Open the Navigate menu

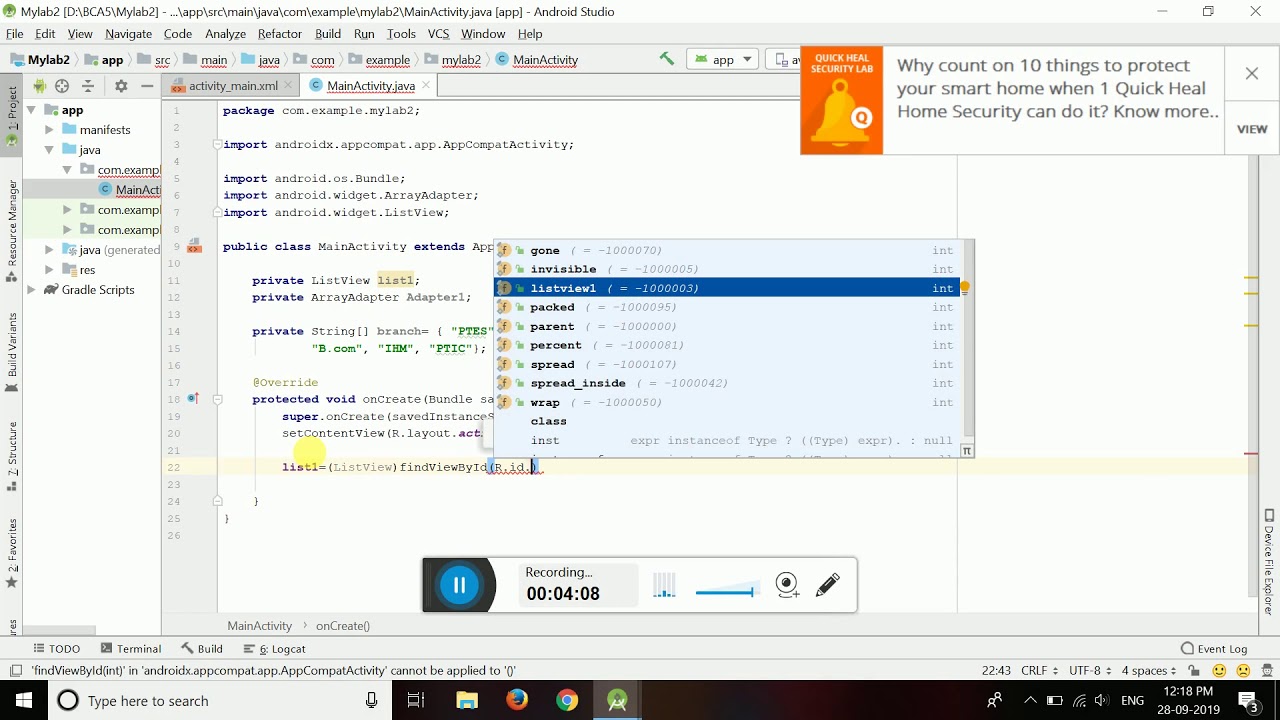click(x=128, y=33)
